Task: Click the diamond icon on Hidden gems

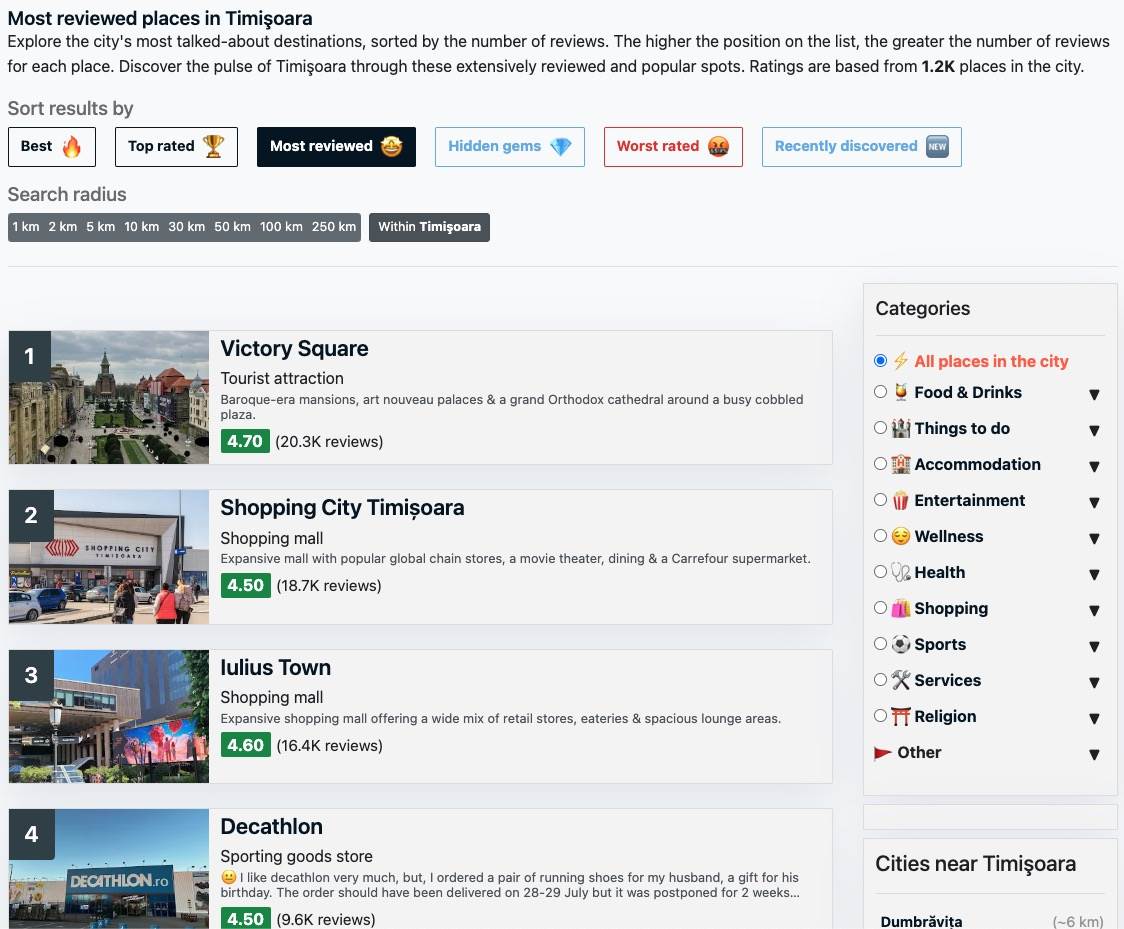Action: coord(561,147)
